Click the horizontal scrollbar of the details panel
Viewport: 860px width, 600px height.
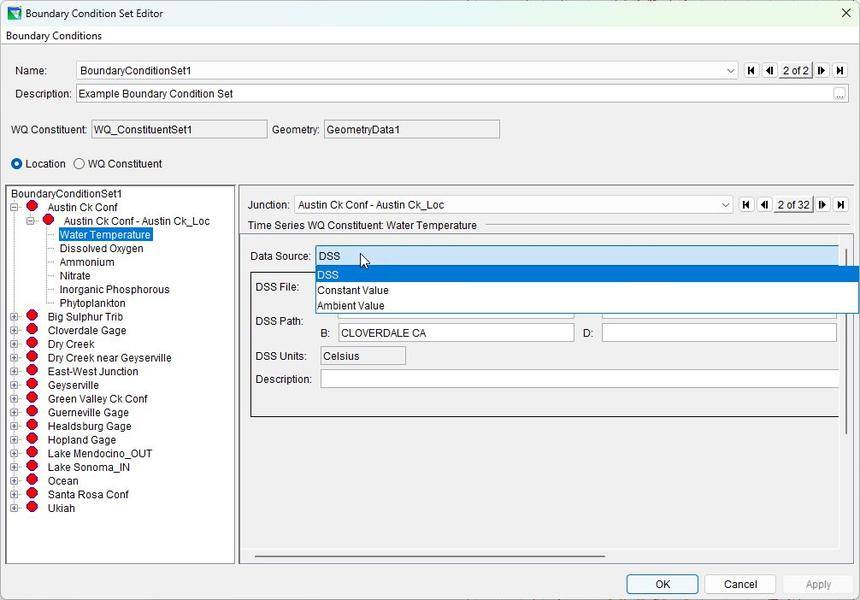(x=430, y=556)
